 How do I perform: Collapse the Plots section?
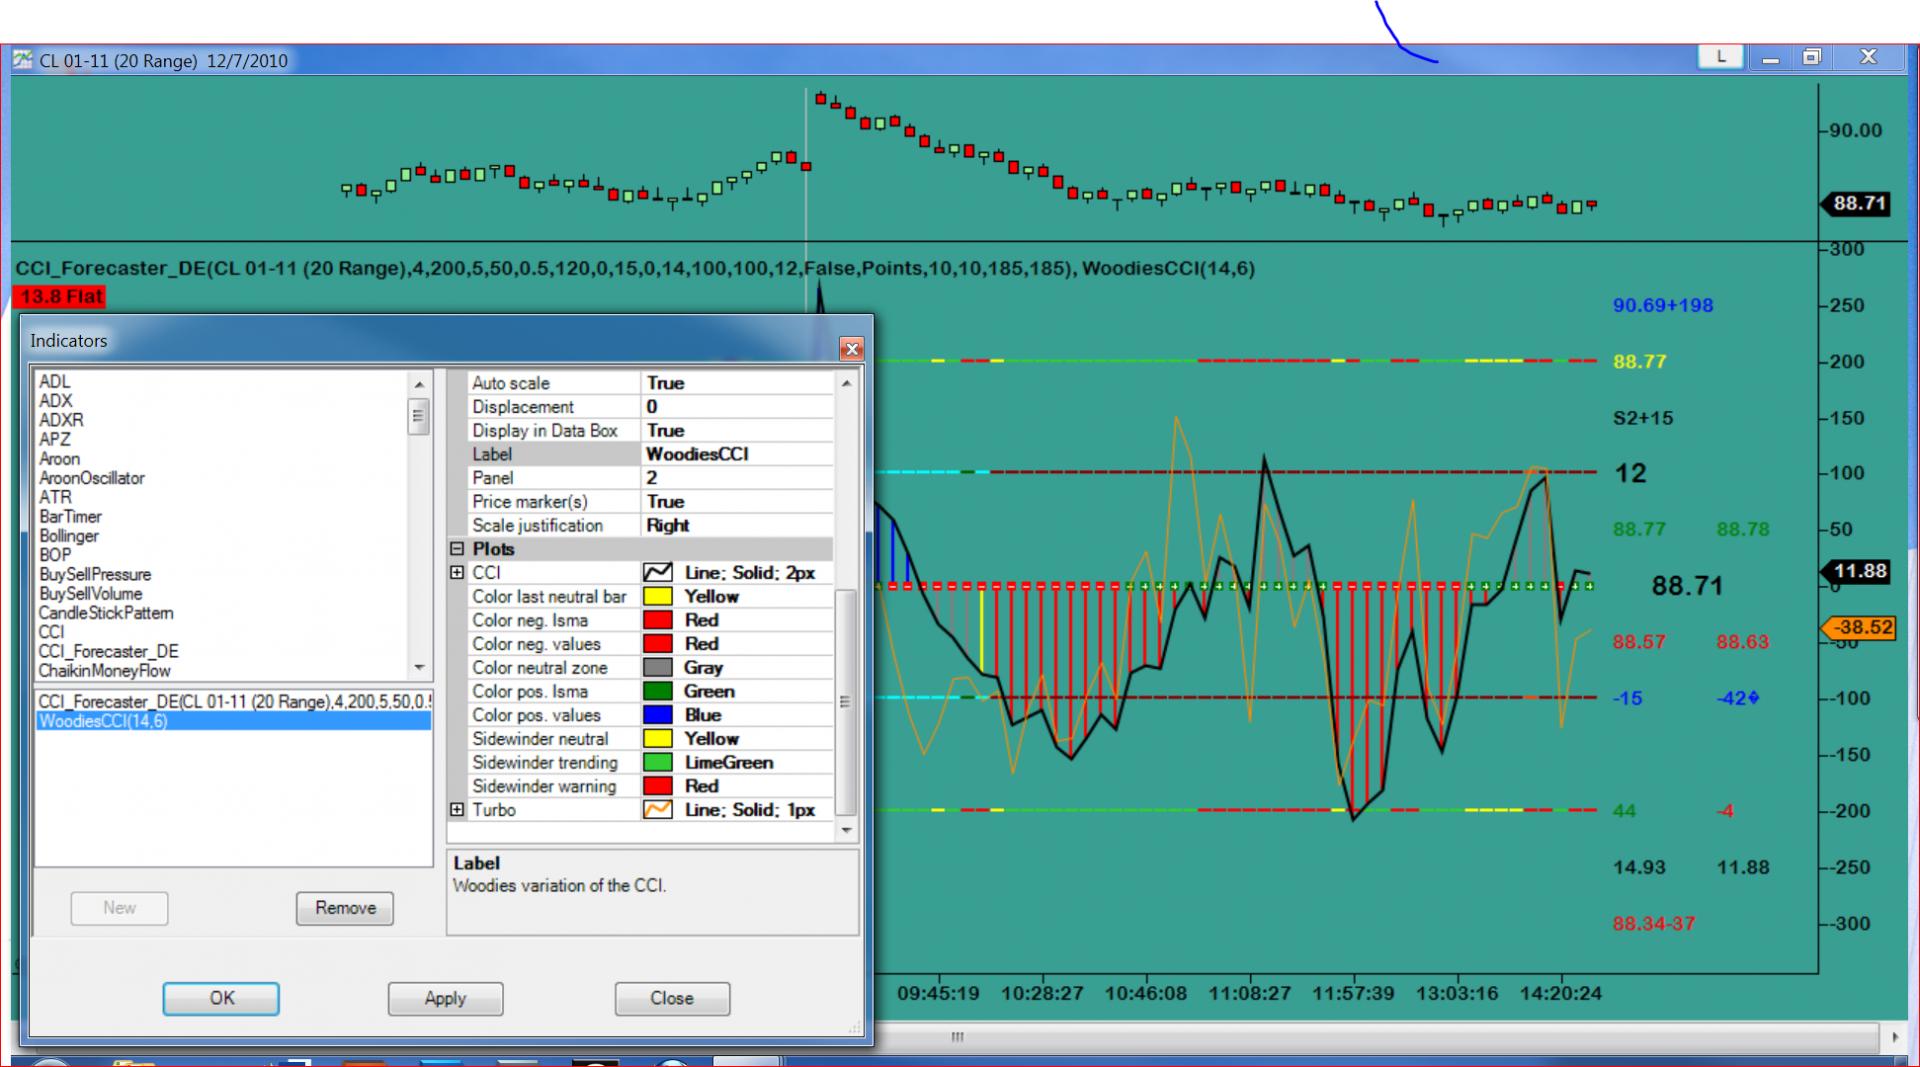(457, 549)
